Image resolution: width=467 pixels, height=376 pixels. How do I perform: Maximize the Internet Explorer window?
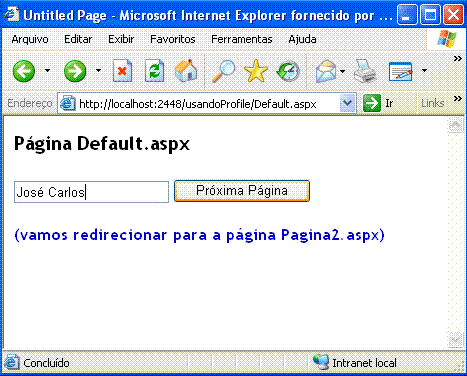(x=430, y=15)
